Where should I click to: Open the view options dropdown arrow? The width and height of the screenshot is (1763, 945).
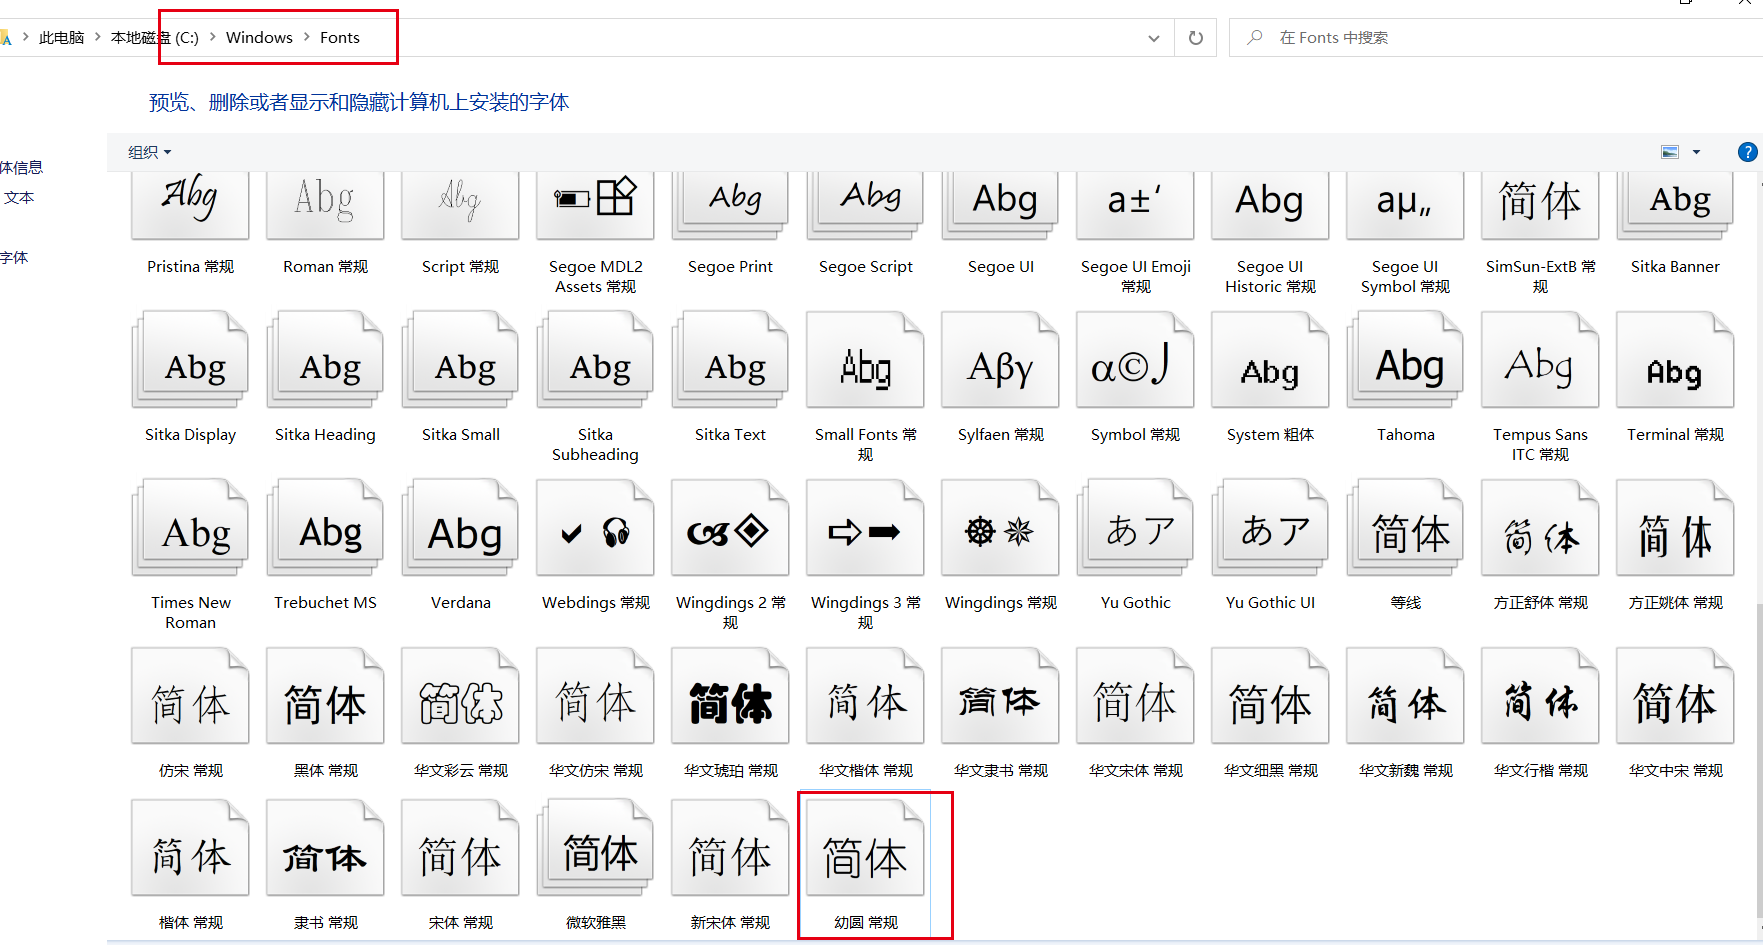1696,152
